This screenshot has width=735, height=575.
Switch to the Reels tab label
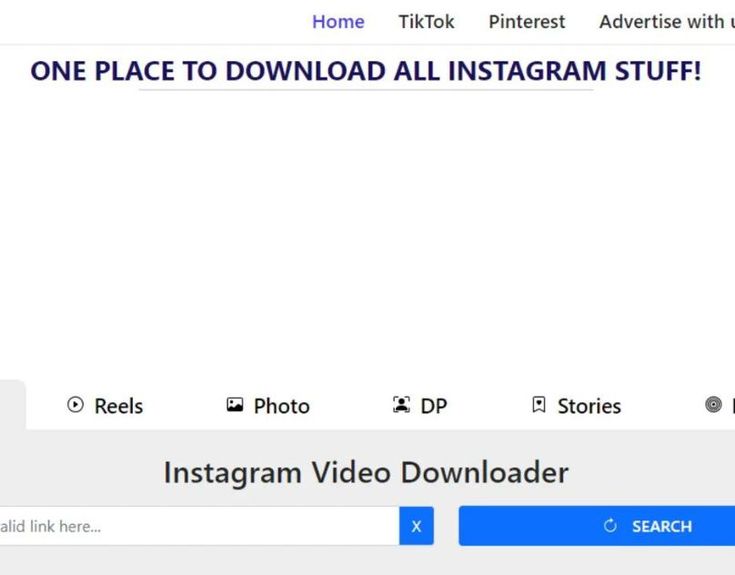click(x=119, y=406)
